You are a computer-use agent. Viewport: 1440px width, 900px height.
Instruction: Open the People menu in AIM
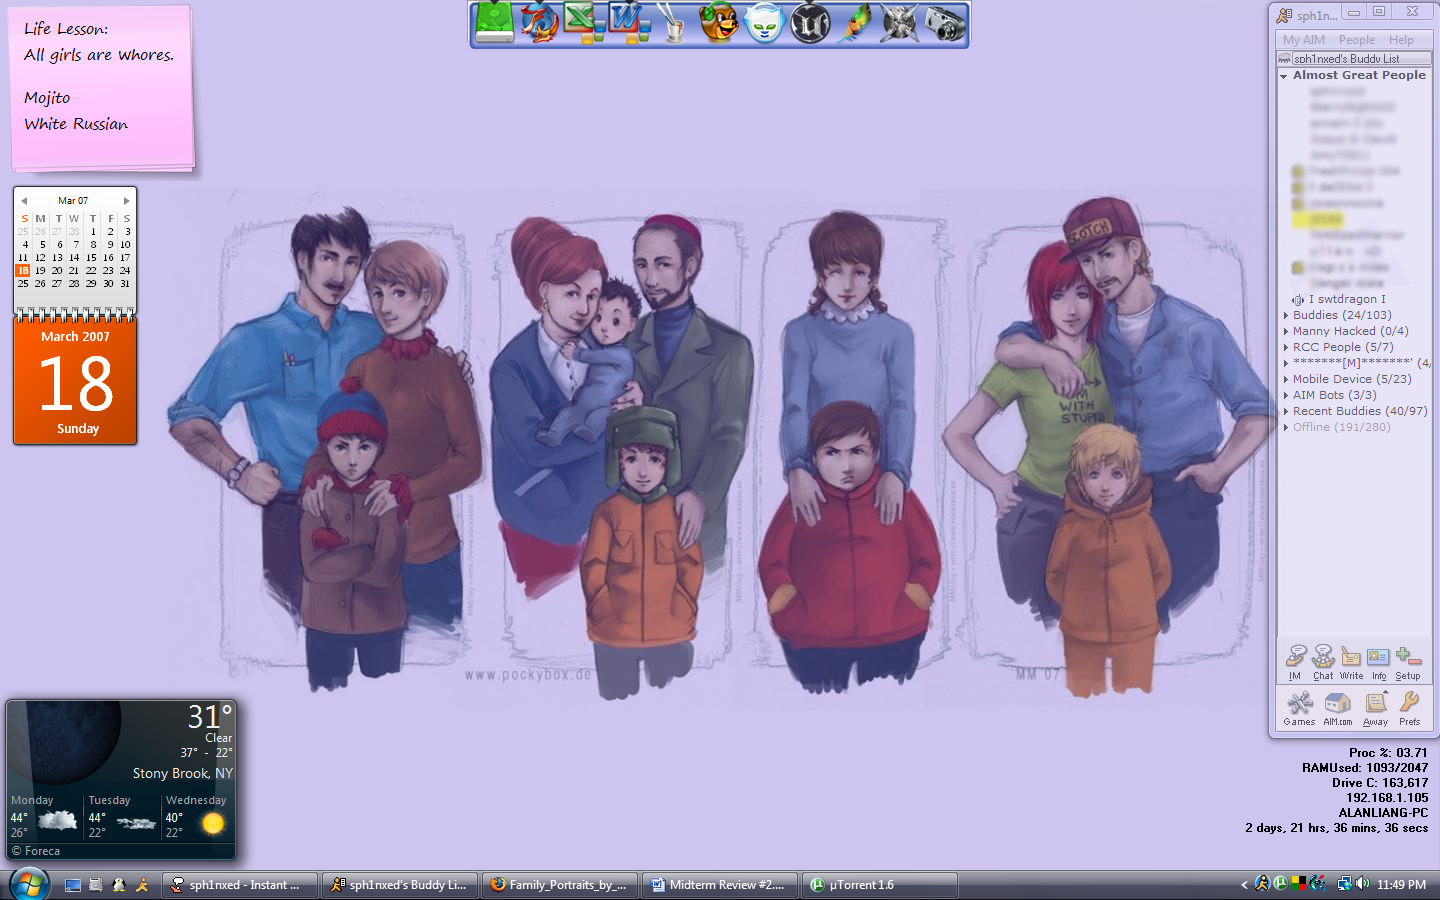1356,40
